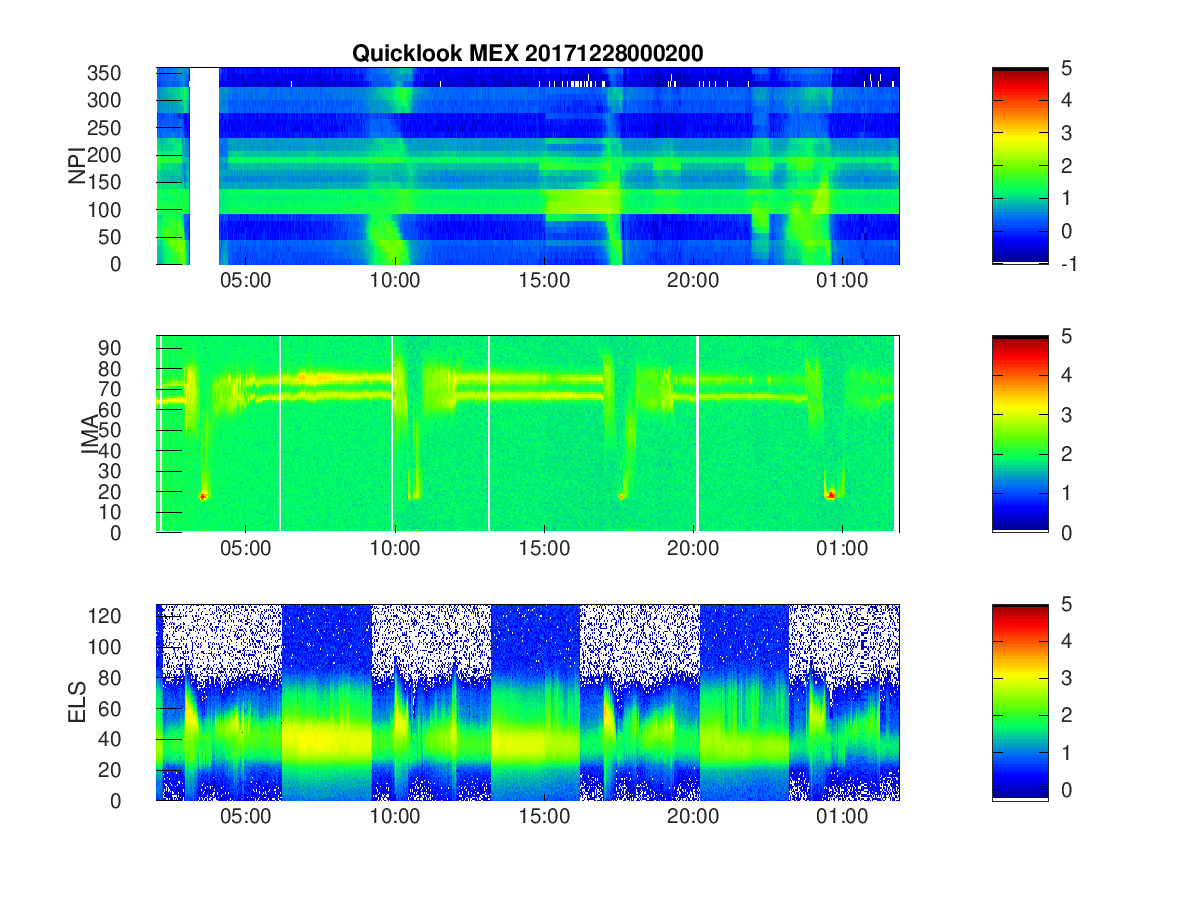The image size is (1200, 900).
Task: Click the white data gap in the NPI panel
Action: pyautogui.click(x=204, y=166)
